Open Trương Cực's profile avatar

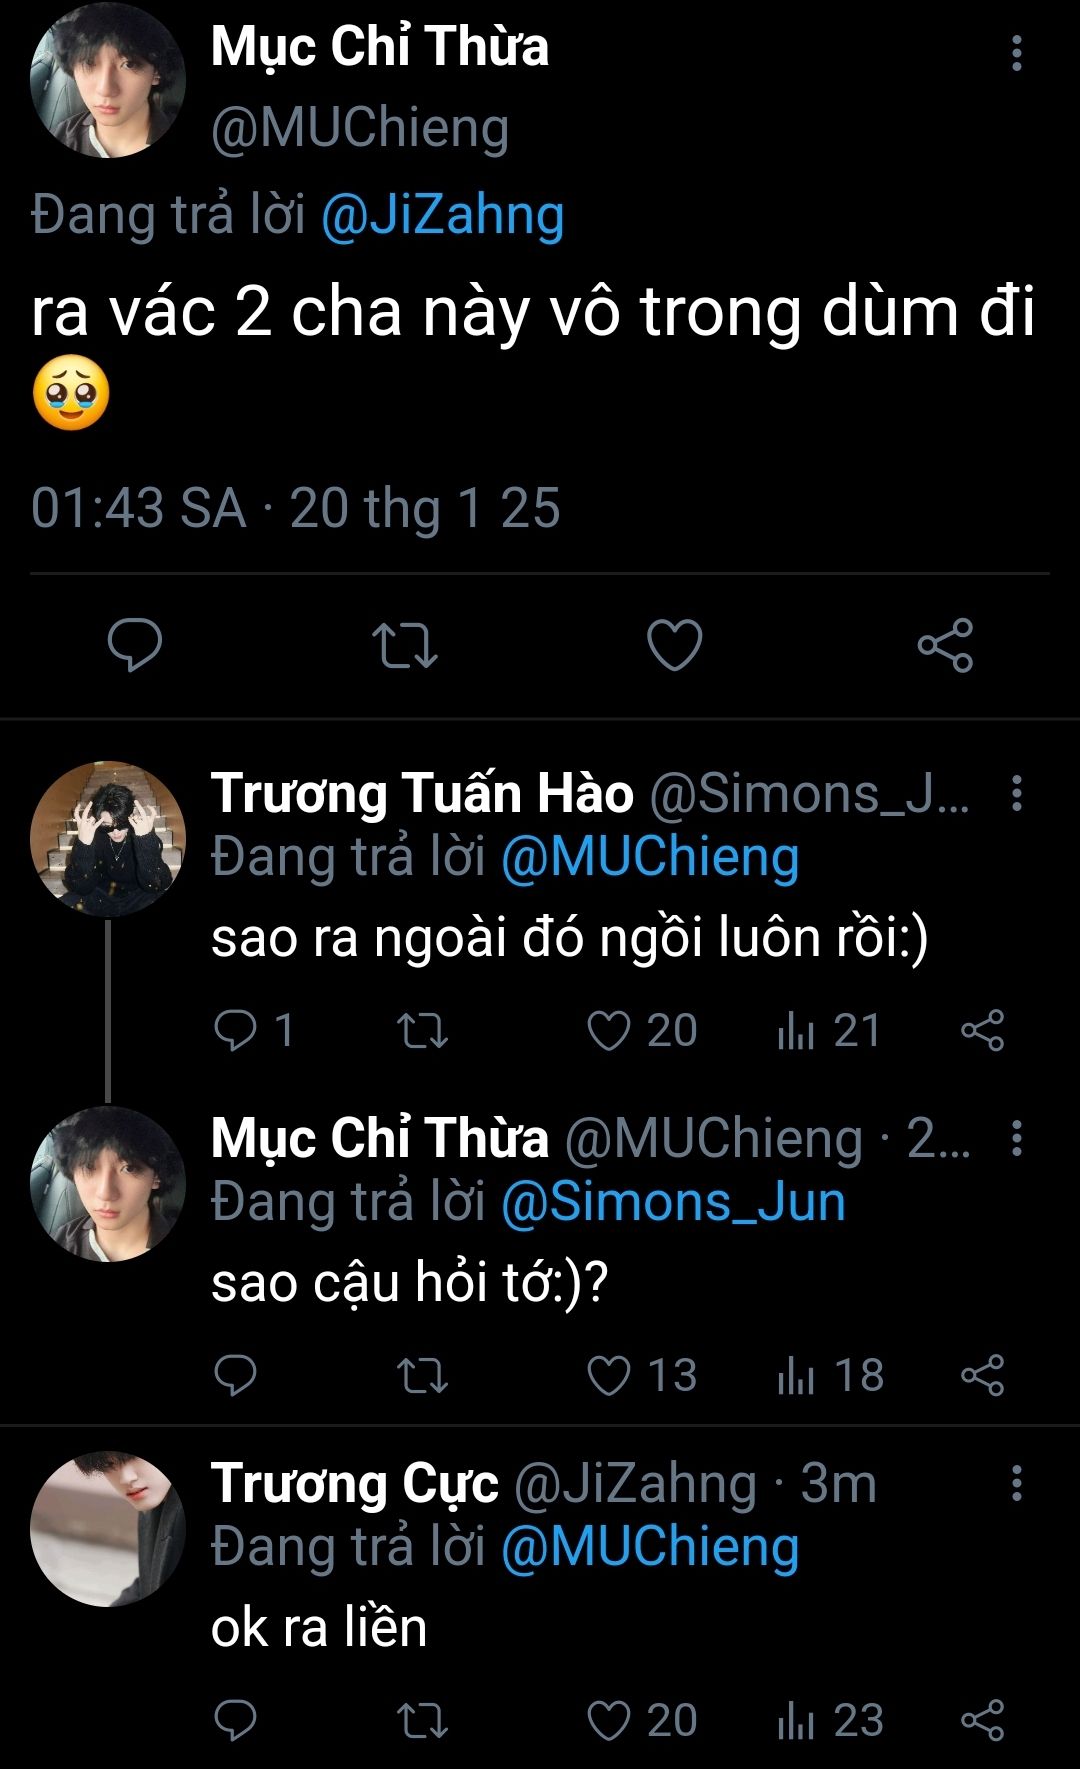[x=108, y=1529]
